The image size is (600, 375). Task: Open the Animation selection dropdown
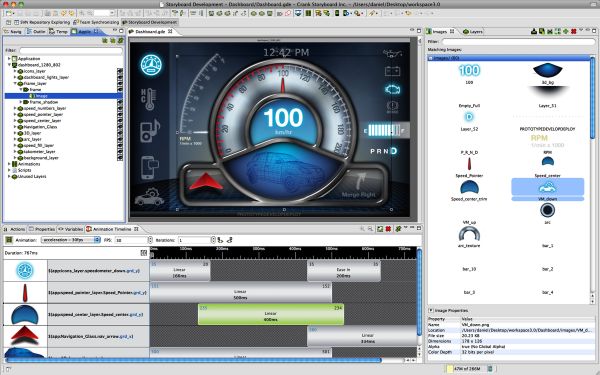click(x=71, y=240)
